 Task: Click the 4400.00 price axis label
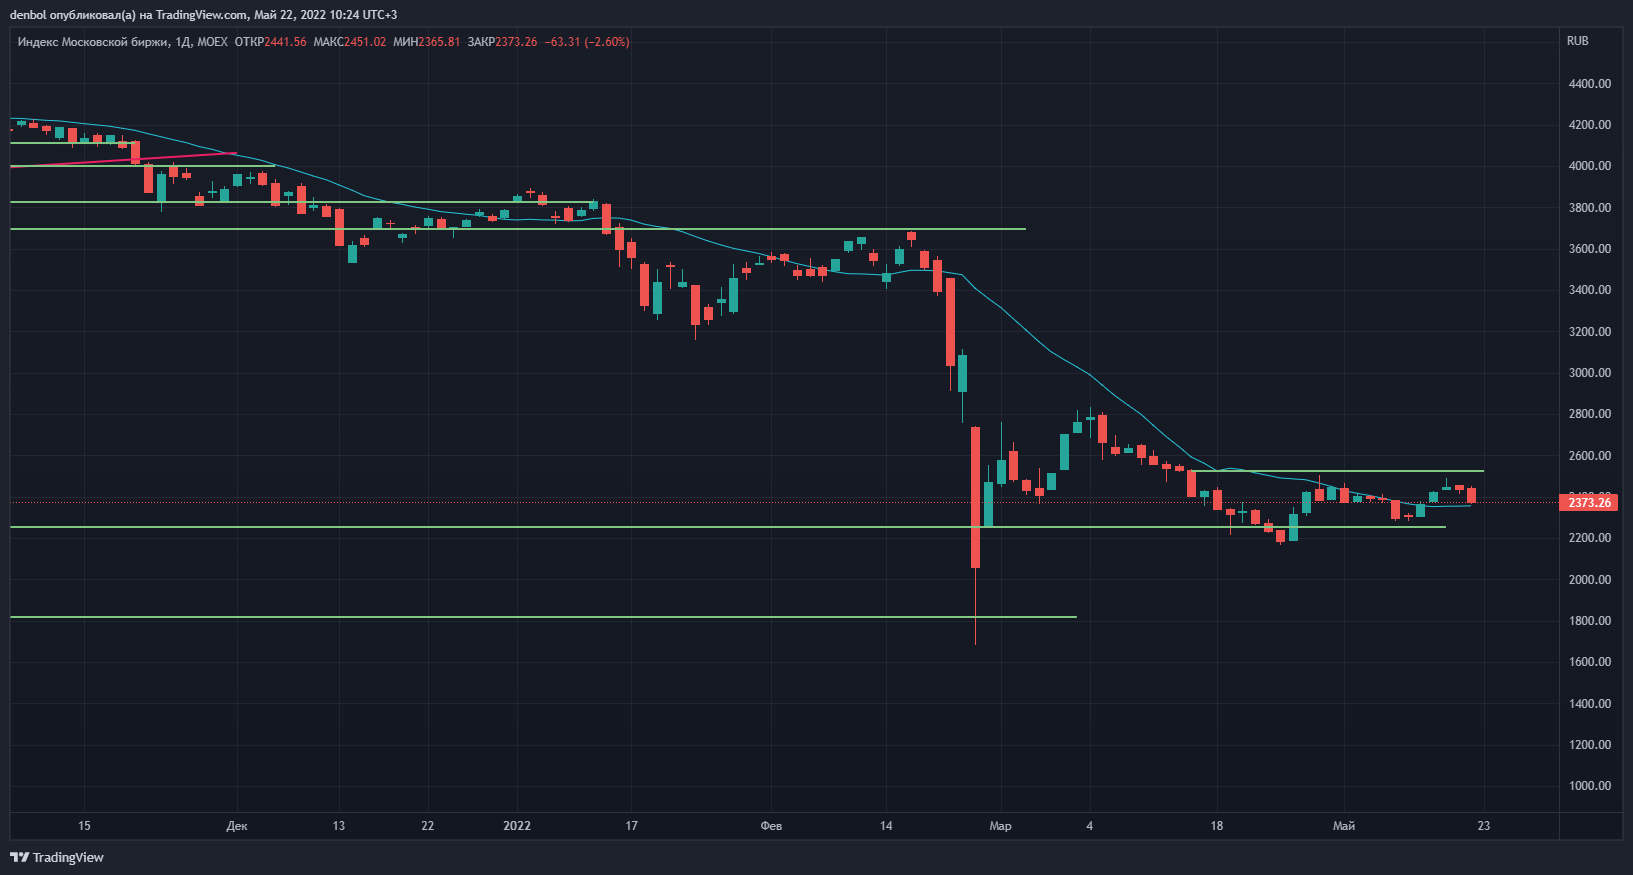click(1590, 84)
